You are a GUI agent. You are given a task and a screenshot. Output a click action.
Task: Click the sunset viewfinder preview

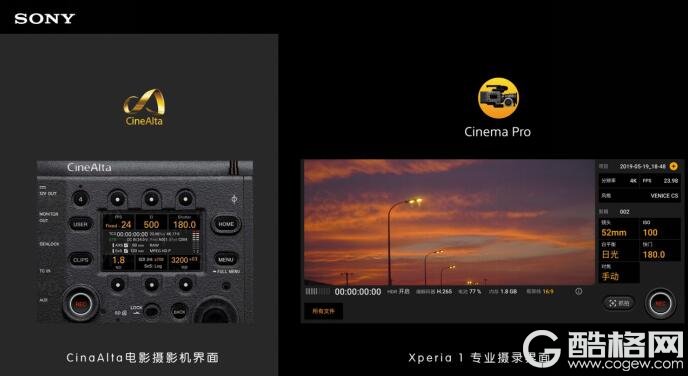(449, 222)
